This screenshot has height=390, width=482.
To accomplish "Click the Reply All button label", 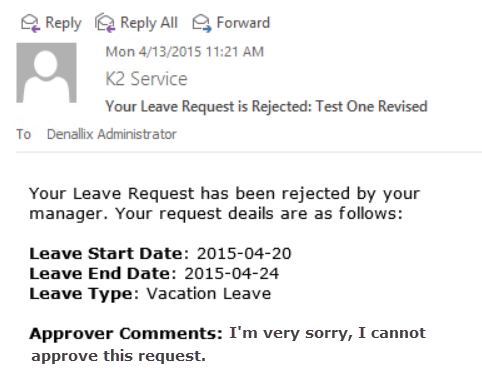I will click(x=149, y=23).
